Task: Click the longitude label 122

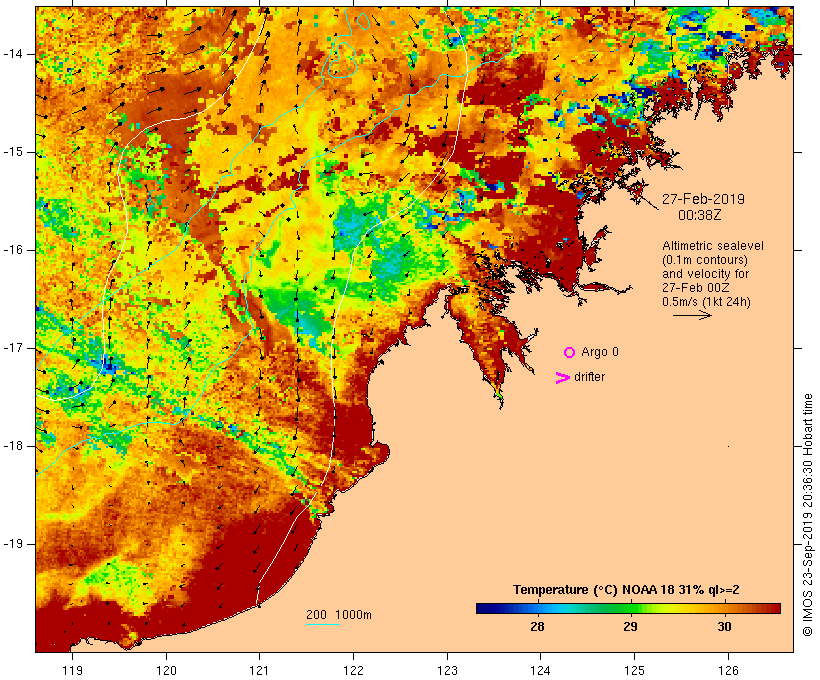Action: click(x=354, y=670)
